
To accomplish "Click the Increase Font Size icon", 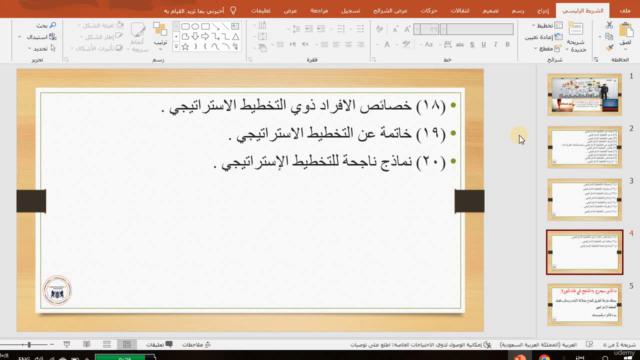I will coord(407,29).
